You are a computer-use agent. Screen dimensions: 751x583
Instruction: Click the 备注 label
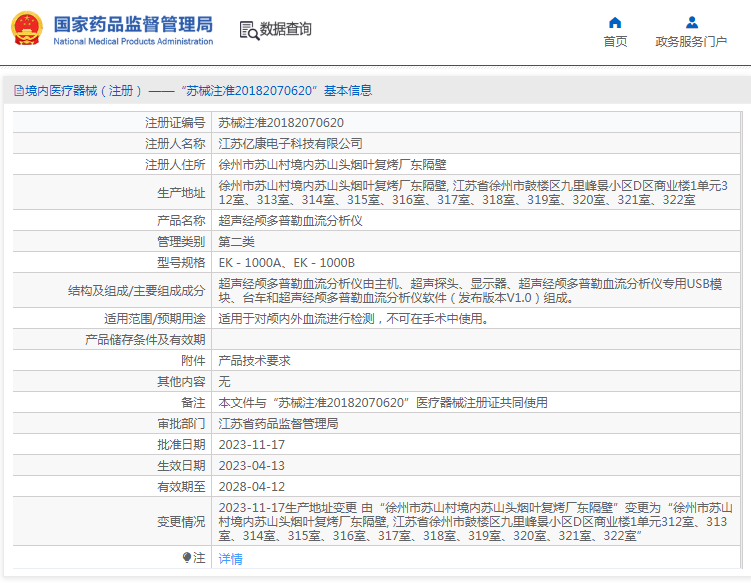[193, 403]
